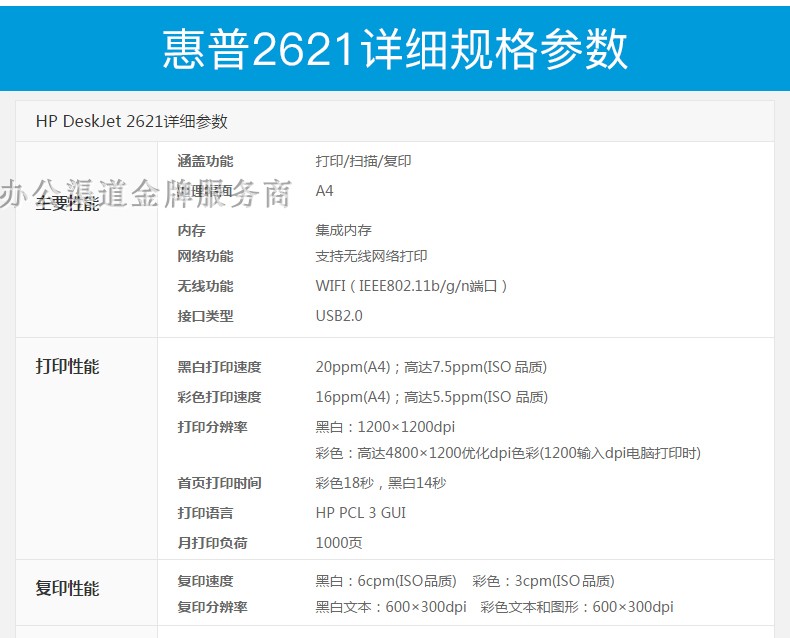Screen dimensions: 790x638
Task: Click the 彩色文本和图形：600×300dpi value
Action: tap(577, 607)
